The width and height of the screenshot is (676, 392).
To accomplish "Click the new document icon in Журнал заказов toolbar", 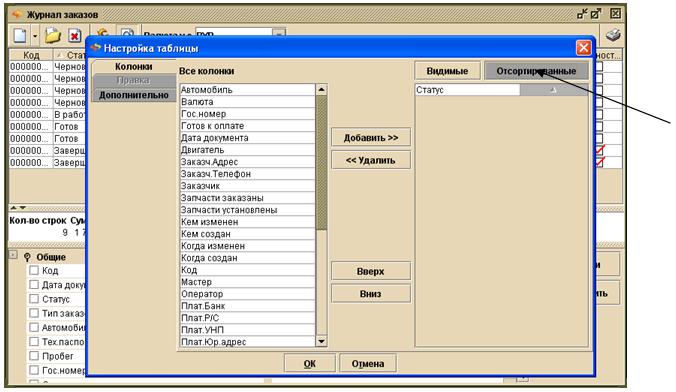I will [20, 35].
